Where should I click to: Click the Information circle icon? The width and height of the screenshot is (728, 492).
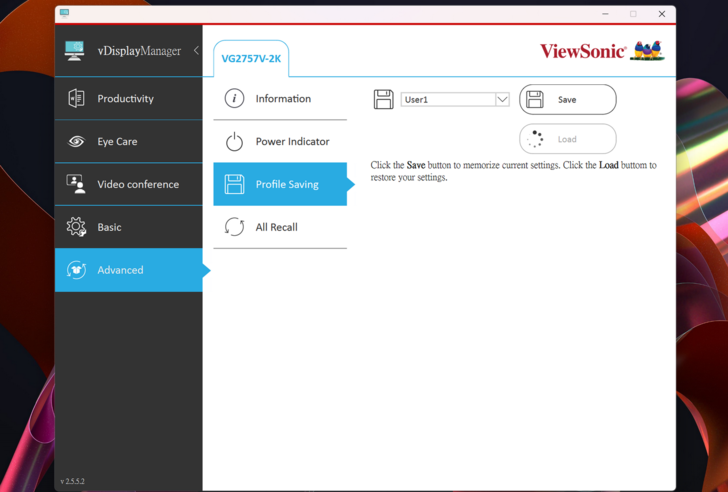click(x=234, y=99)
